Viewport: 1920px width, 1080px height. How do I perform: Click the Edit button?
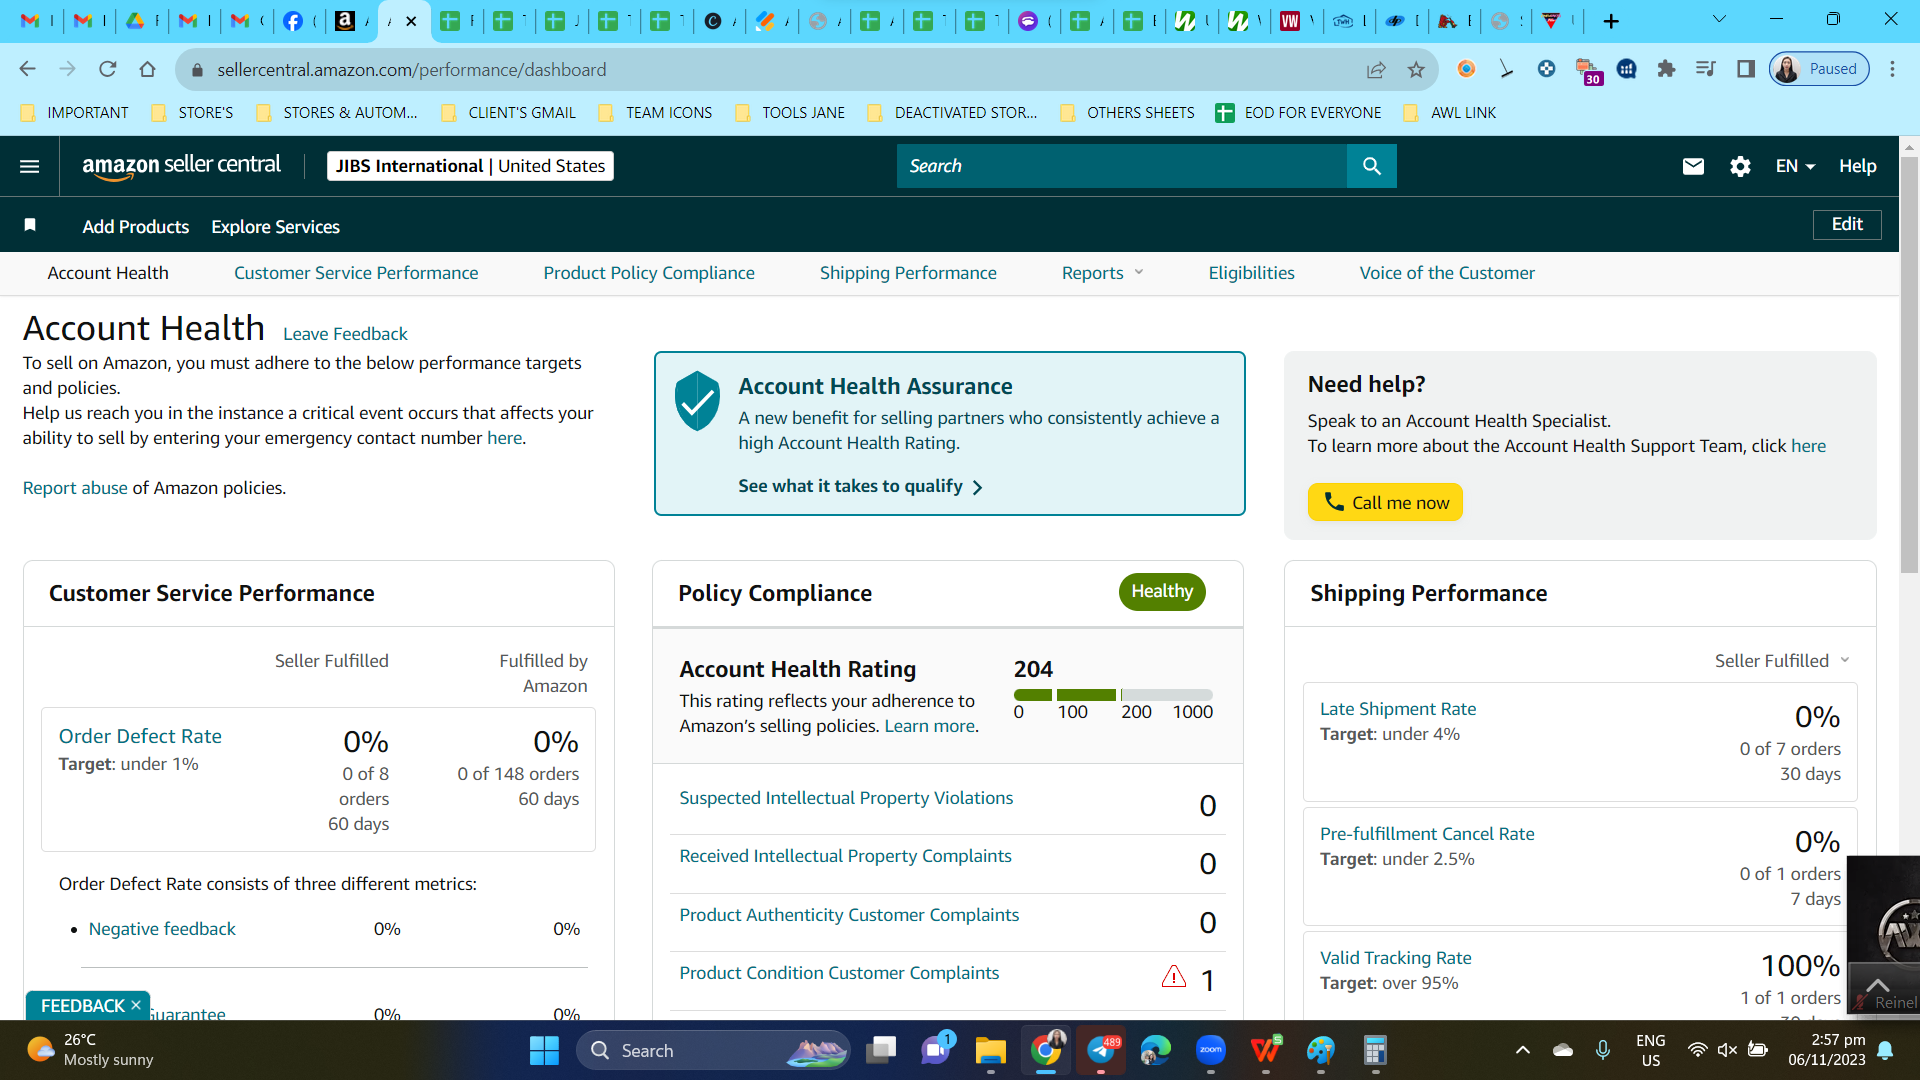point(1847,224)
